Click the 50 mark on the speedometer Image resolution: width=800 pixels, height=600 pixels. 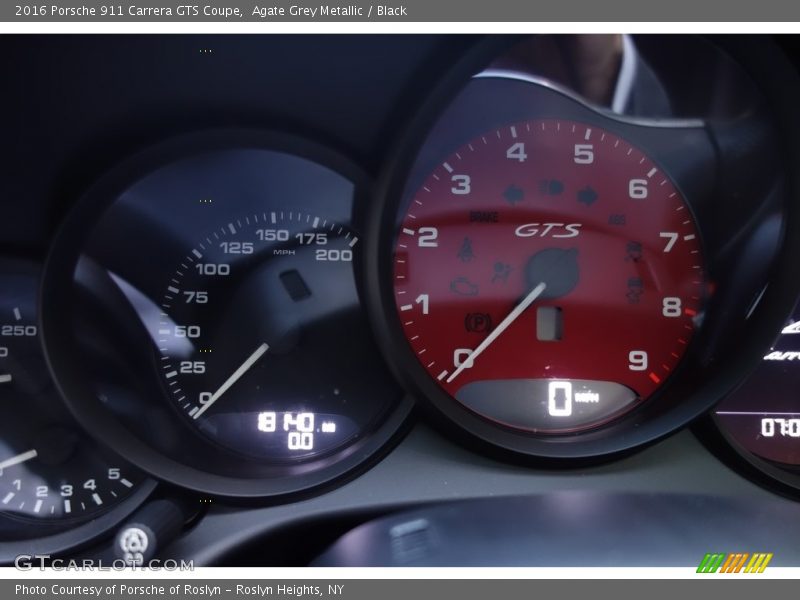click(187, 332)
